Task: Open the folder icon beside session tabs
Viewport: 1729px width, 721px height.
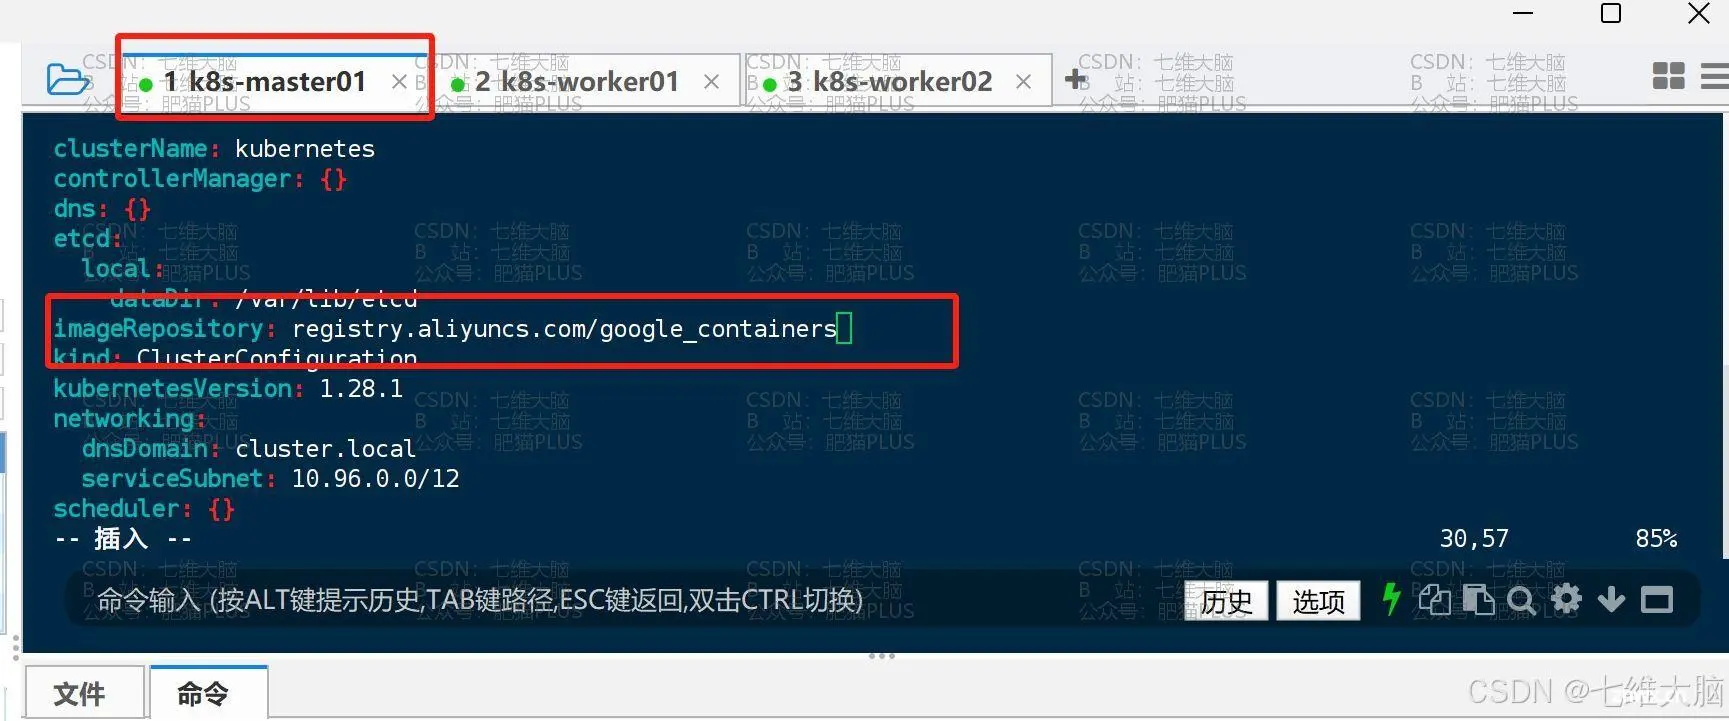Action: pyautogui.click(x=67, y=79)
